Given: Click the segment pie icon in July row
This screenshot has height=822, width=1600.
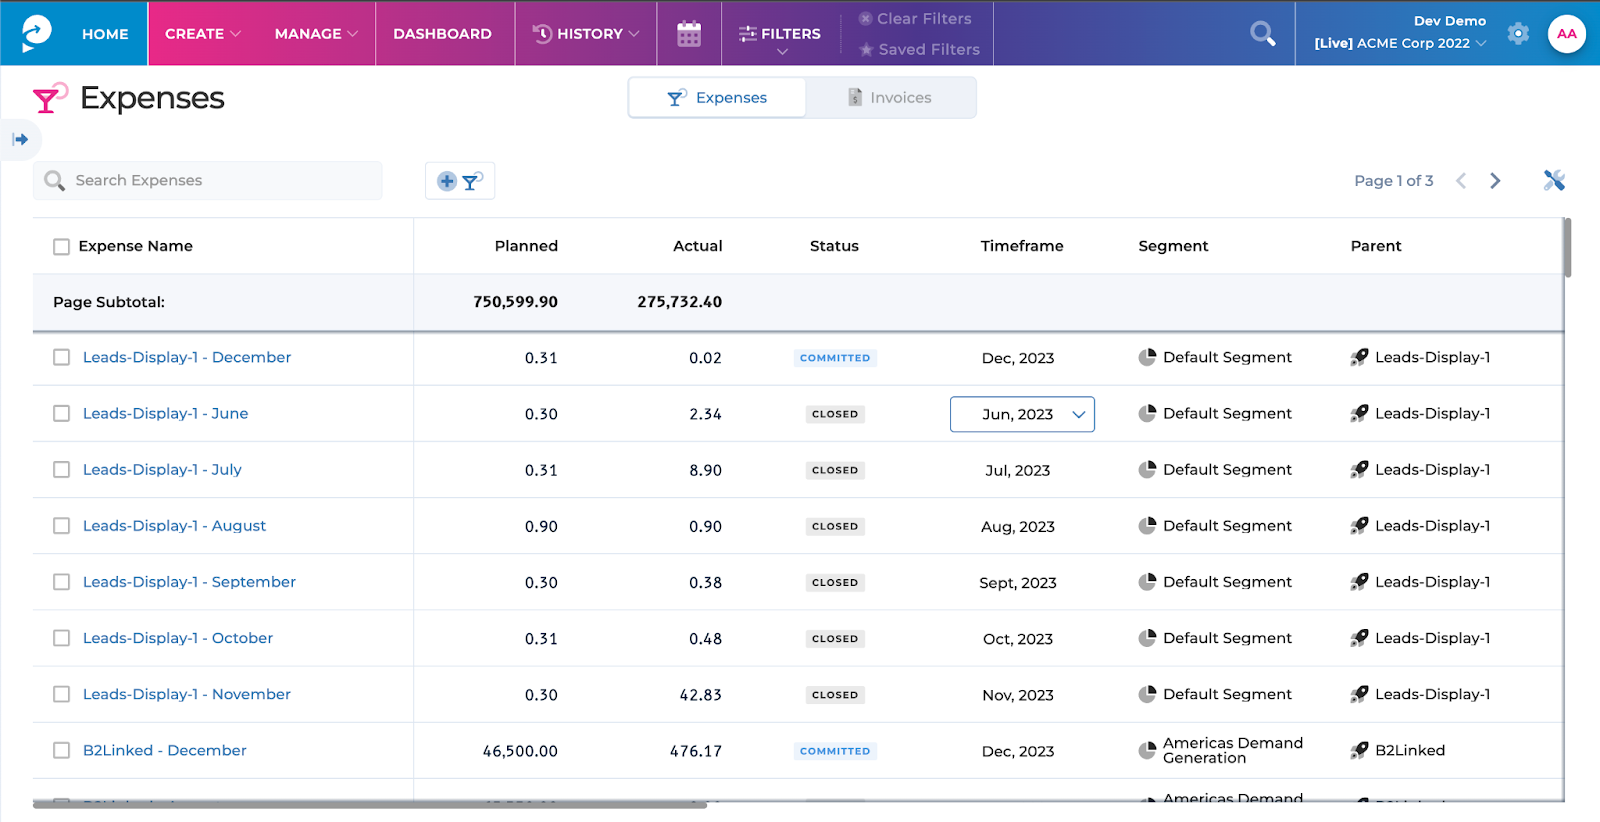Looking at the screenshot, I should tap(1147, 469).
